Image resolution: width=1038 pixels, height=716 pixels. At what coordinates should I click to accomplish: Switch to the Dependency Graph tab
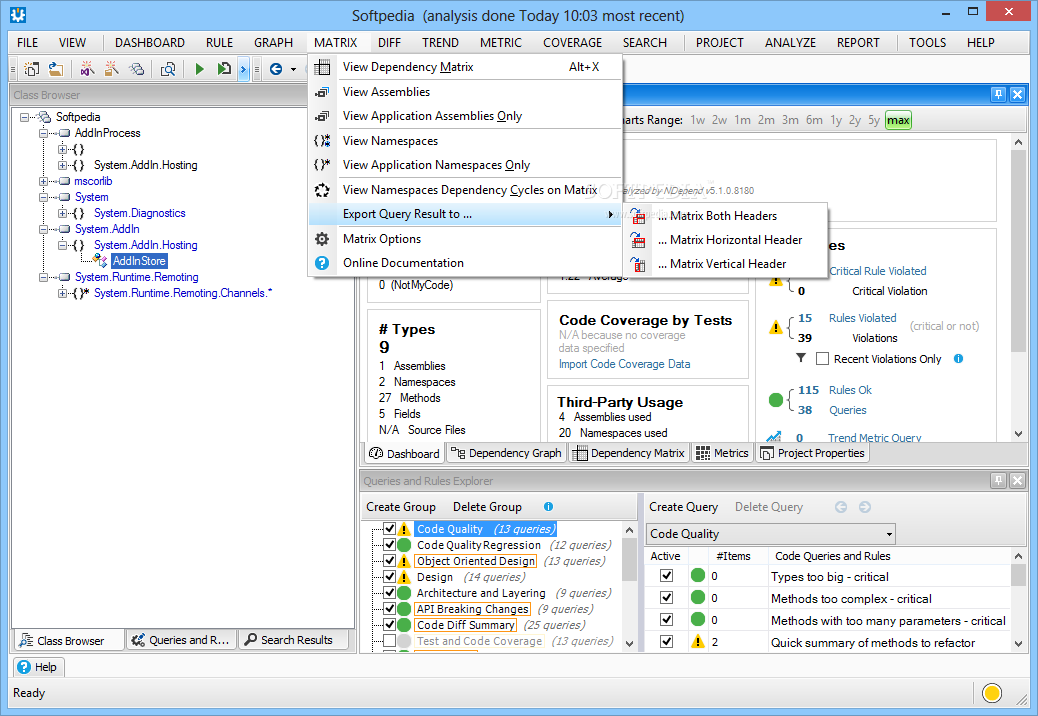pos(506,453)
